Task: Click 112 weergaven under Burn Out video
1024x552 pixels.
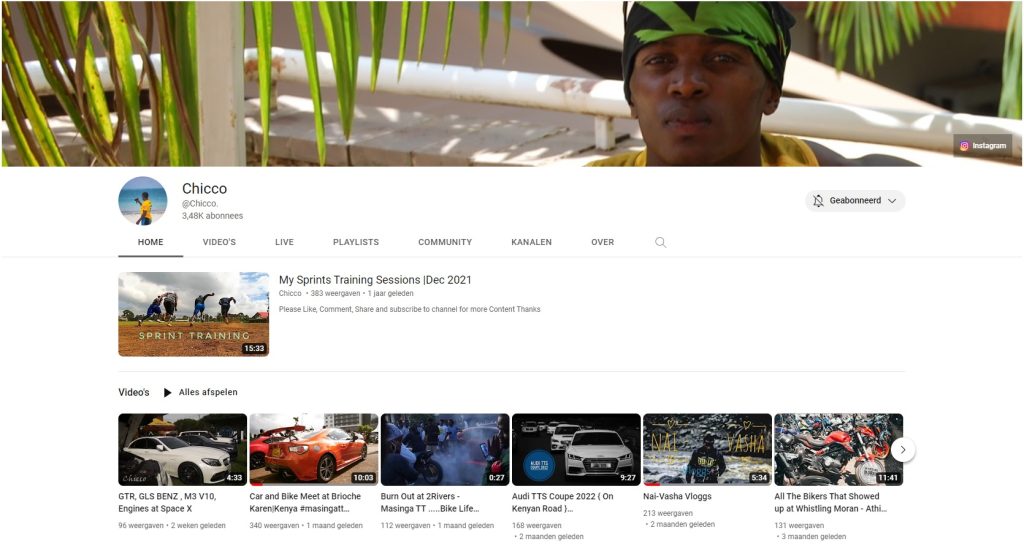Action: [406, 525]
